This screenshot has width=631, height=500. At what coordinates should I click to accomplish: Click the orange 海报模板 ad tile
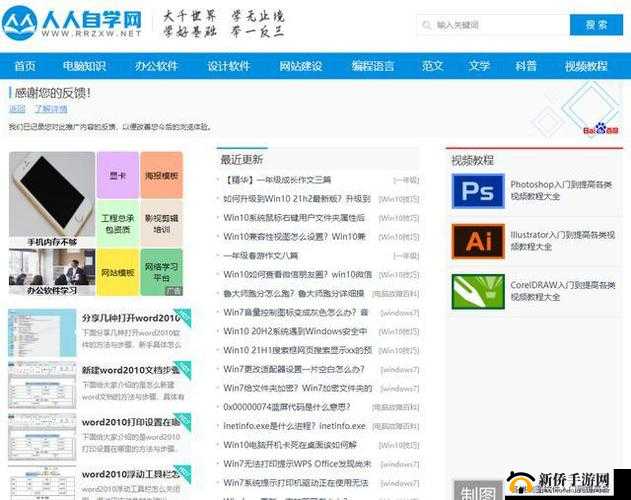tap(161, 175)
